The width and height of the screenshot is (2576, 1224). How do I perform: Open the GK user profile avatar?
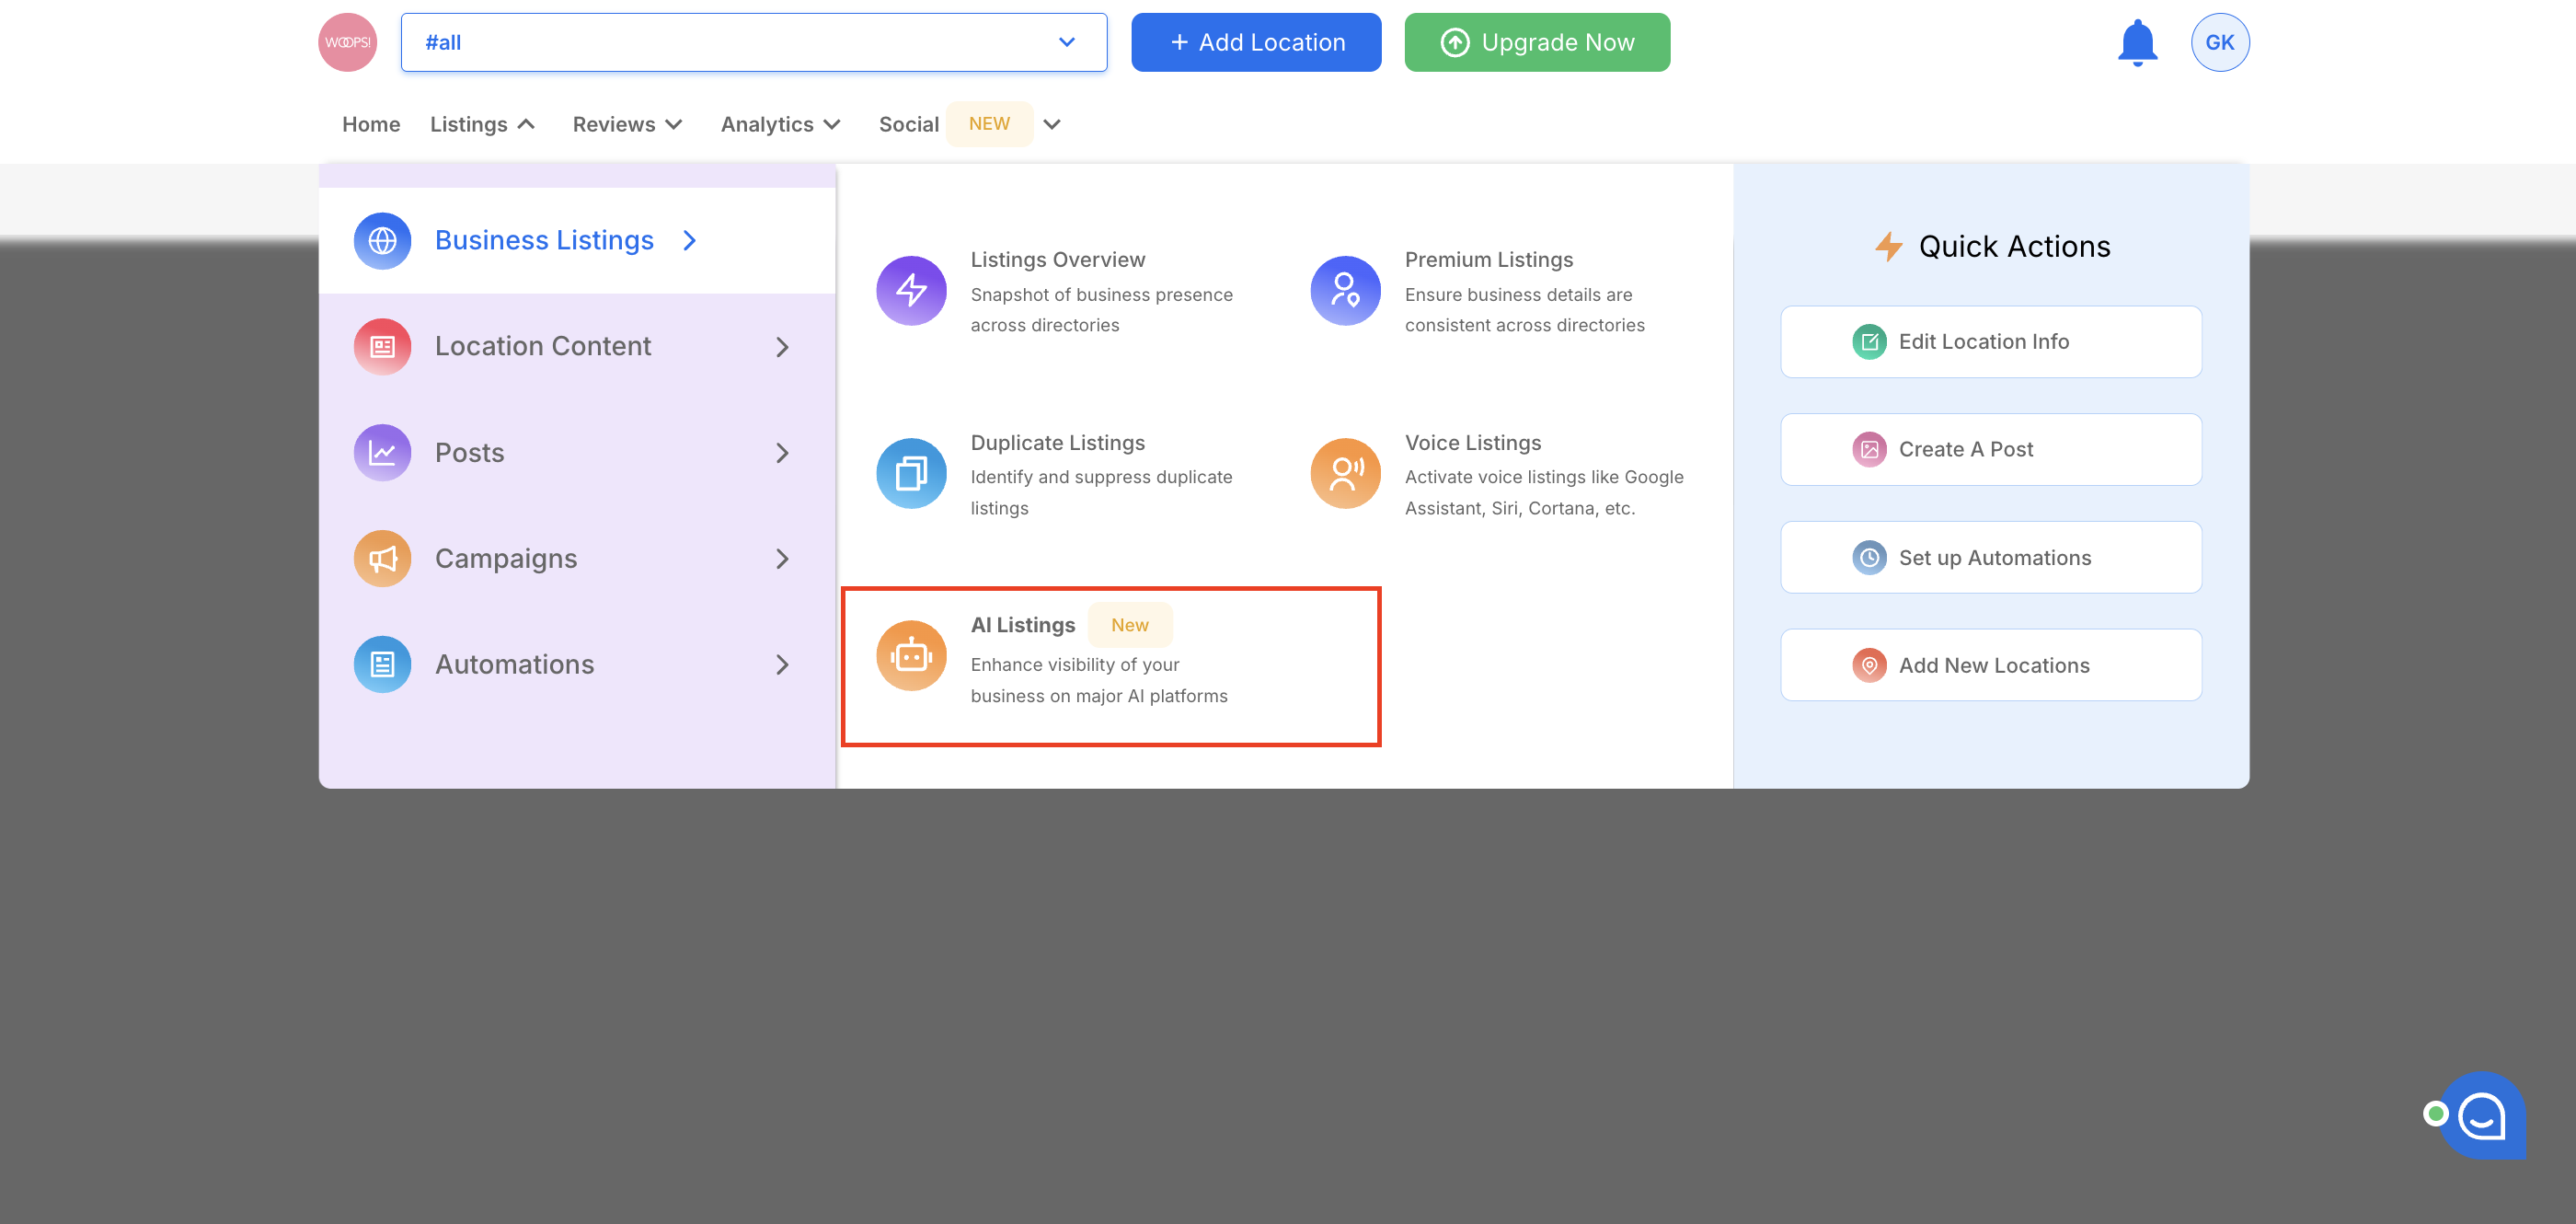(2219, 42)
